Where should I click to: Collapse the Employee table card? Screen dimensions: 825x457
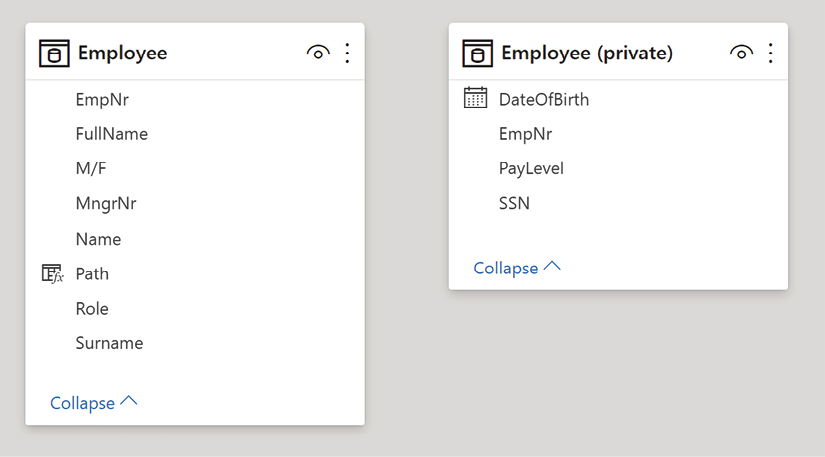93,403
